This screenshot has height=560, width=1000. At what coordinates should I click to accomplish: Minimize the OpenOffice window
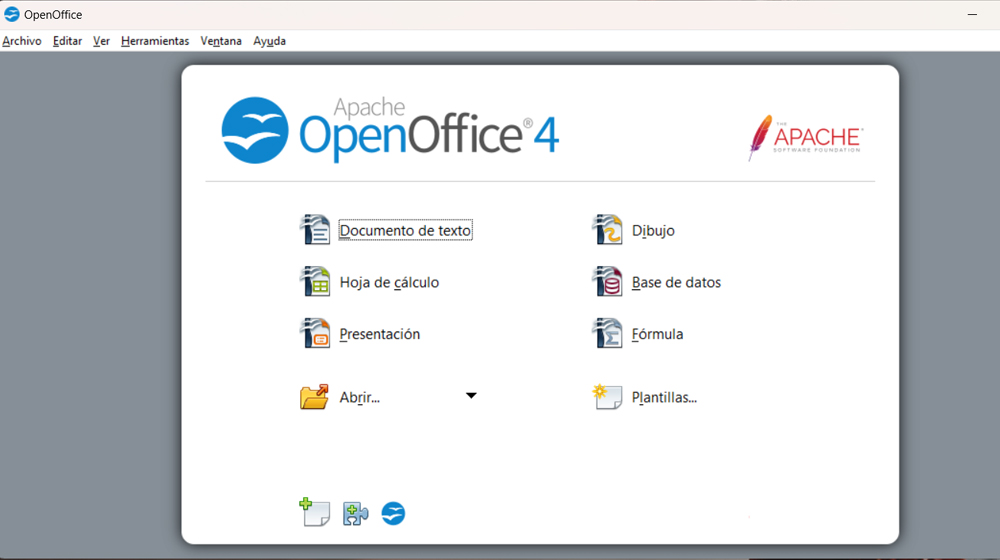(x=972, y=14)
